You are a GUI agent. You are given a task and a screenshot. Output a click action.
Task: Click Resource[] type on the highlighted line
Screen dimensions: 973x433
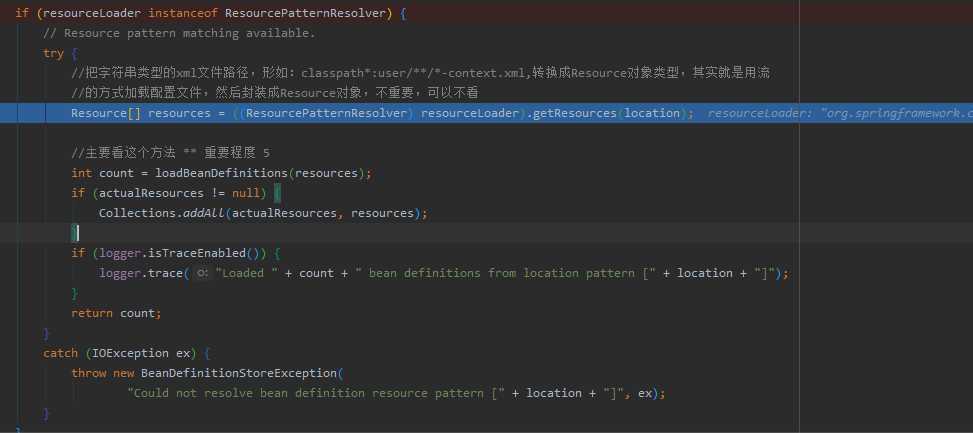(x=105, y=113)
